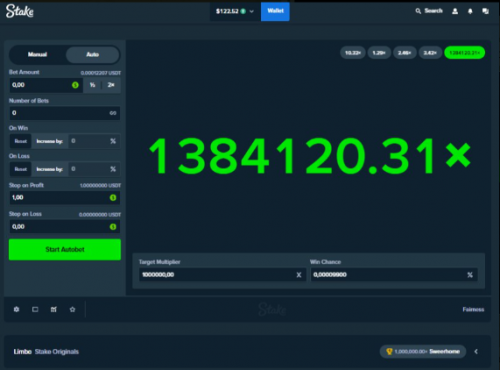500x370 pixels.
Task: Click the Stop on Loss input
Action: [65, 227]
